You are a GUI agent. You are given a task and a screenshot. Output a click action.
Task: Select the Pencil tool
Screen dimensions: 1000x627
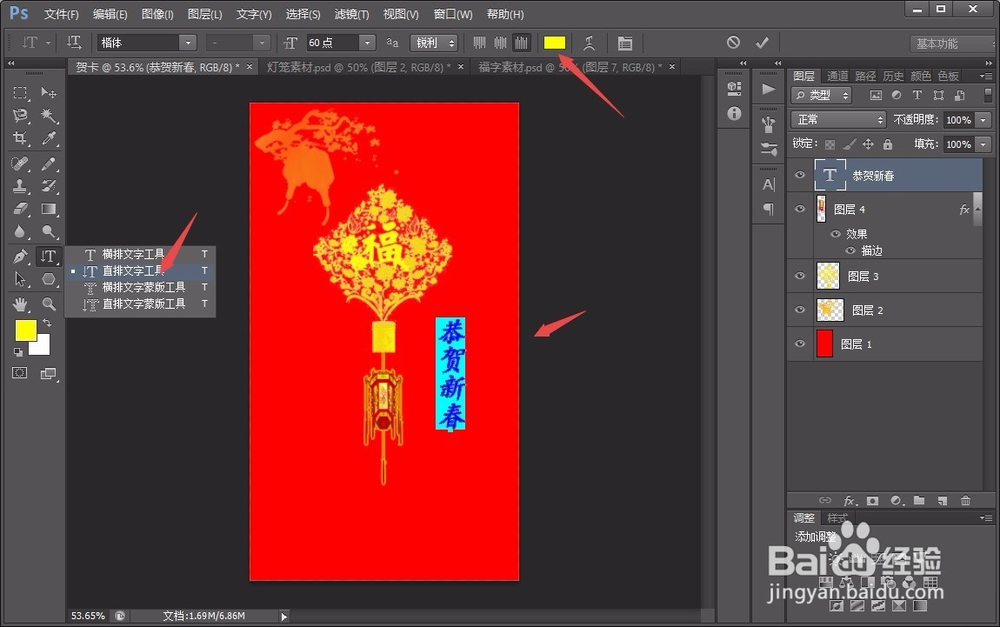pos(48,164)
